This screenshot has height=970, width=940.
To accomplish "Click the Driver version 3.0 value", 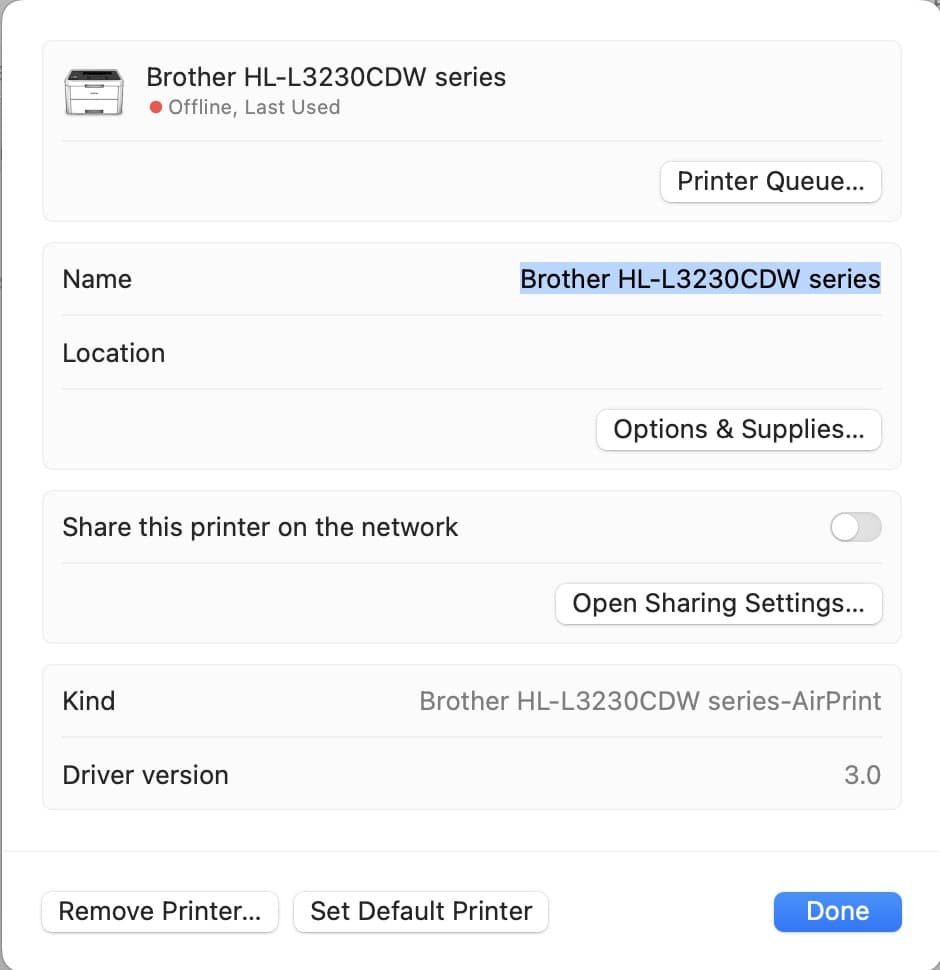I will point(862,775).
